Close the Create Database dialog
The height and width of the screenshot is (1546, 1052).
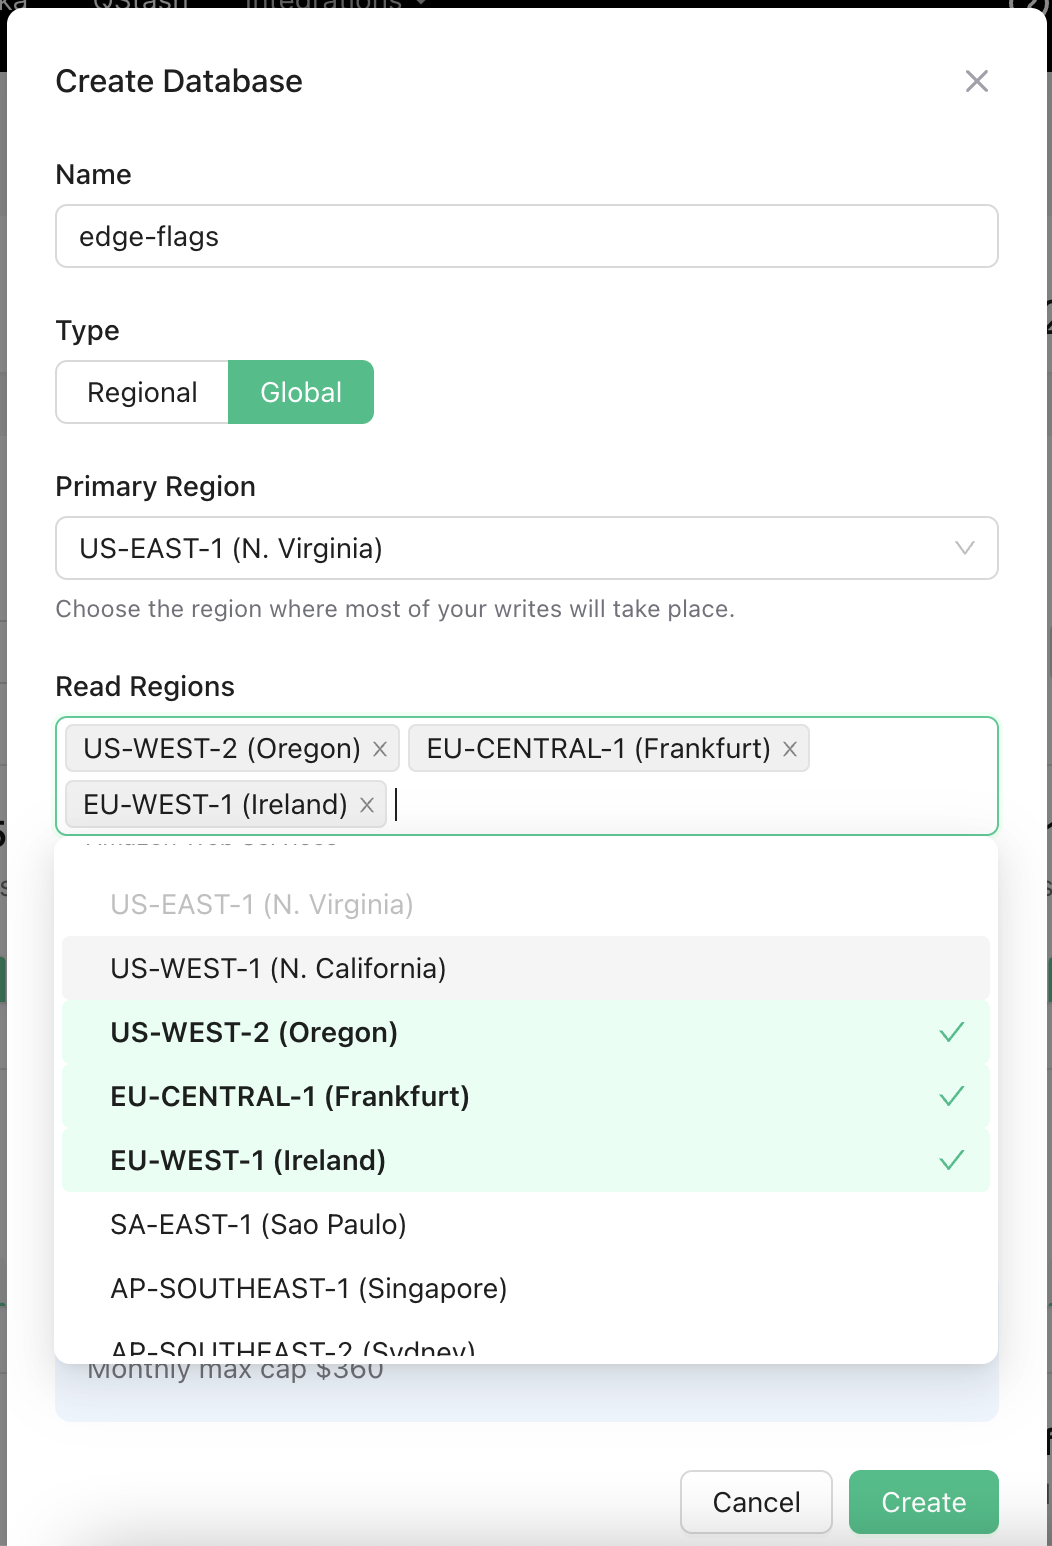(x=976, y=81)
